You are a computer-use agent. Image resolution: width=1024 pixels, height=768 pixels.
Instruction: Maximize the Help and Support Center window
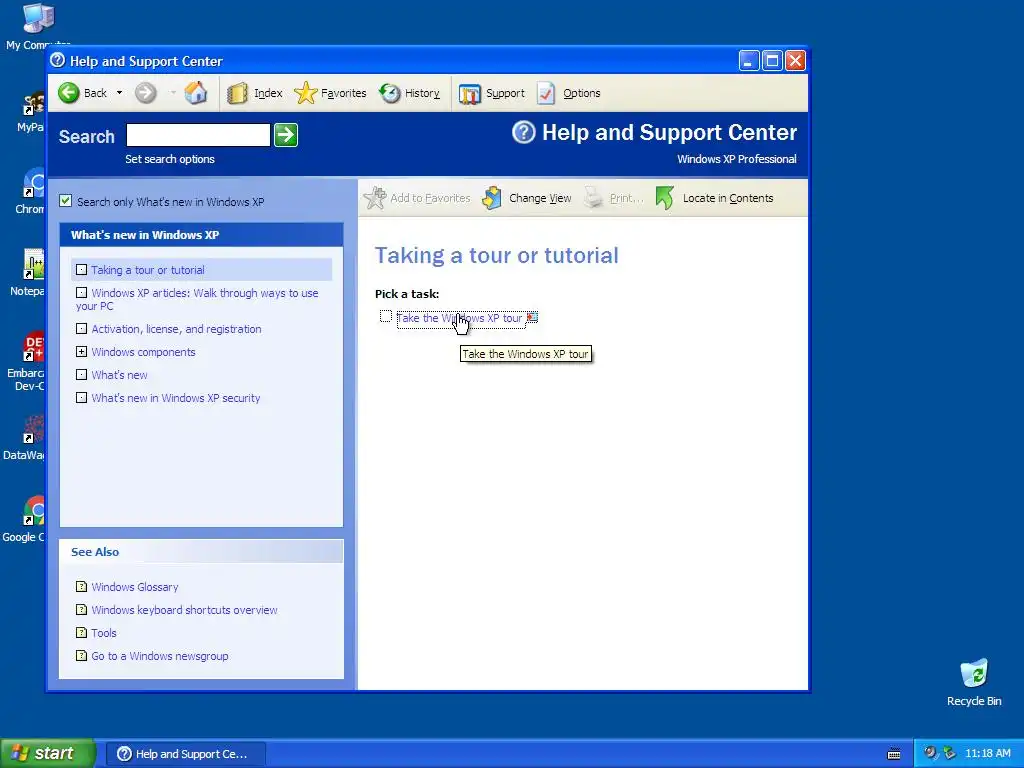point(772,61)
